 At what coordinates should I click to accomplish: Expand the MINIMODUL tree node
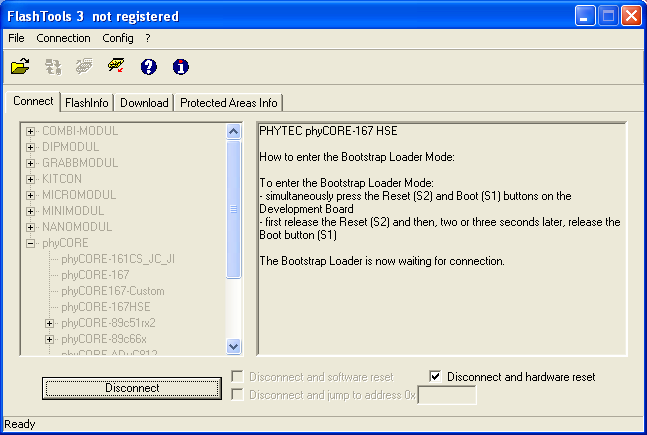[x=30, y=211]
